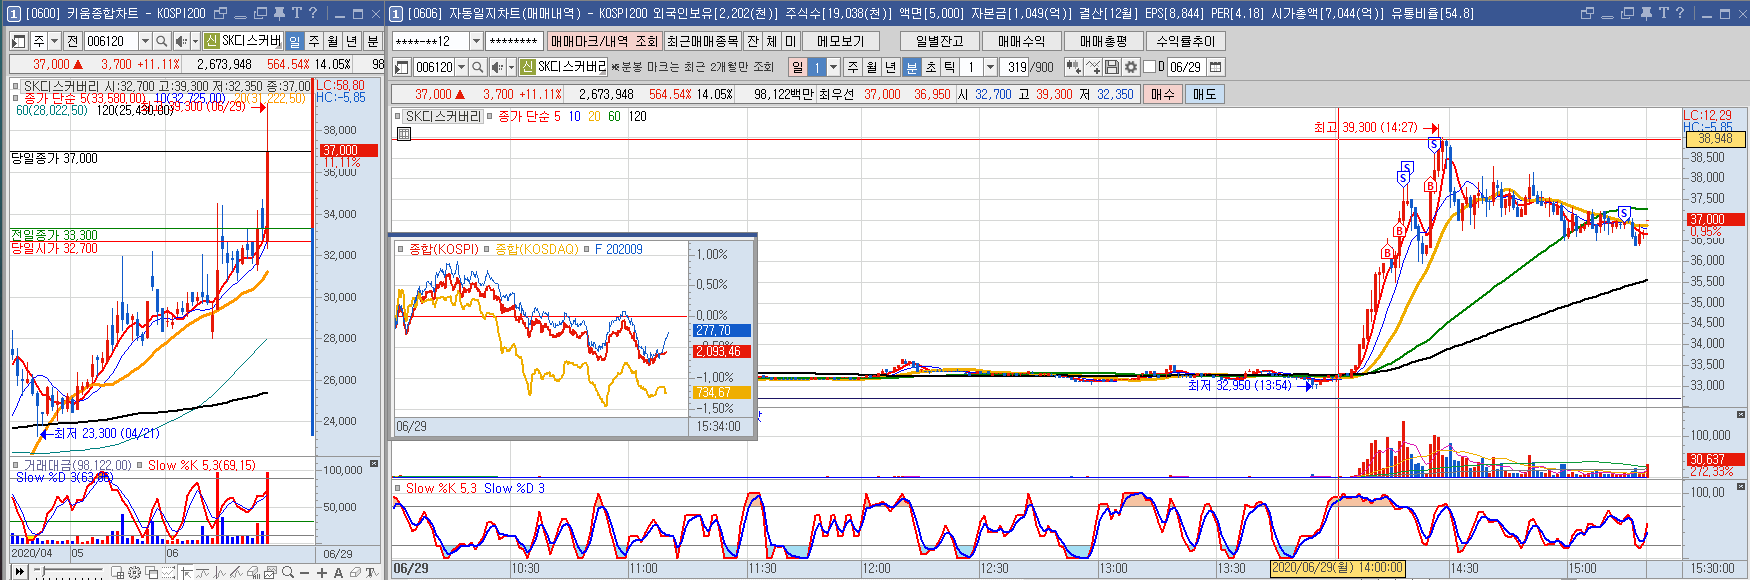Screen dimensions: 1750x580
Task: Click gear settings icon in bottom chart toolbar
Action: (x=134, y=572)
